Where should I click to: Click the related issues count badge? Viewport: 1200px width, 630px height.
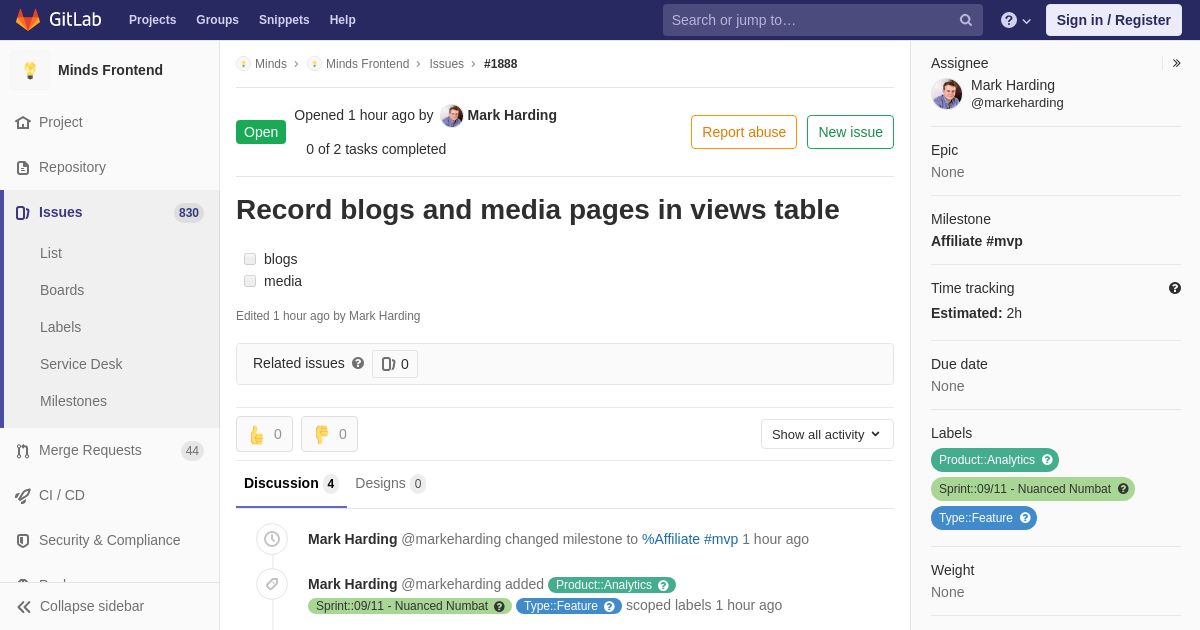click(x=395, y=364)
